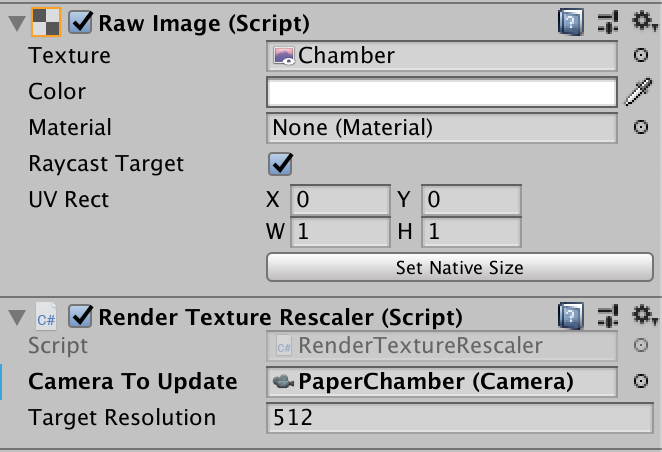This screenshot has height=452, width=662.
Task: Open Camera To Update object picker
Action: click(641, 382)
